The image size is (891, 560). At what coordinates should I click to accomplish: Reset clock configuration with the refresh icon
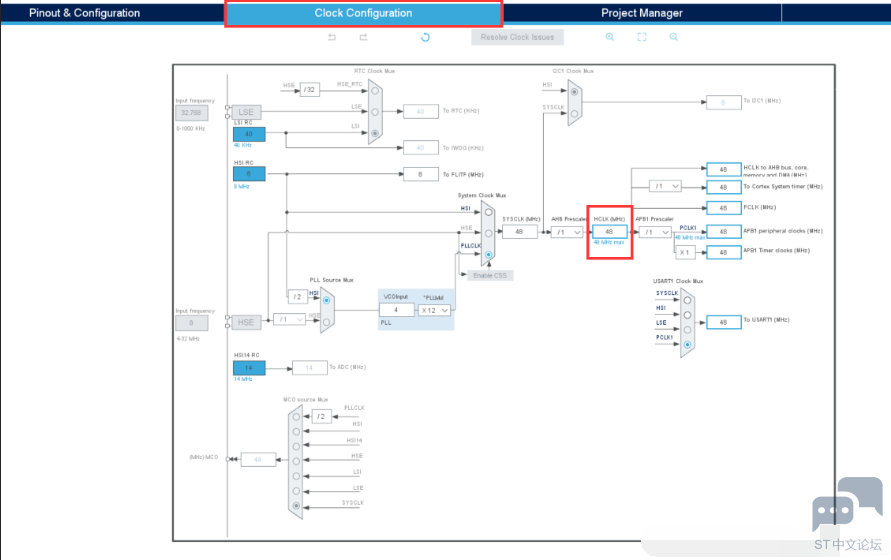click(x=425, y=37)
